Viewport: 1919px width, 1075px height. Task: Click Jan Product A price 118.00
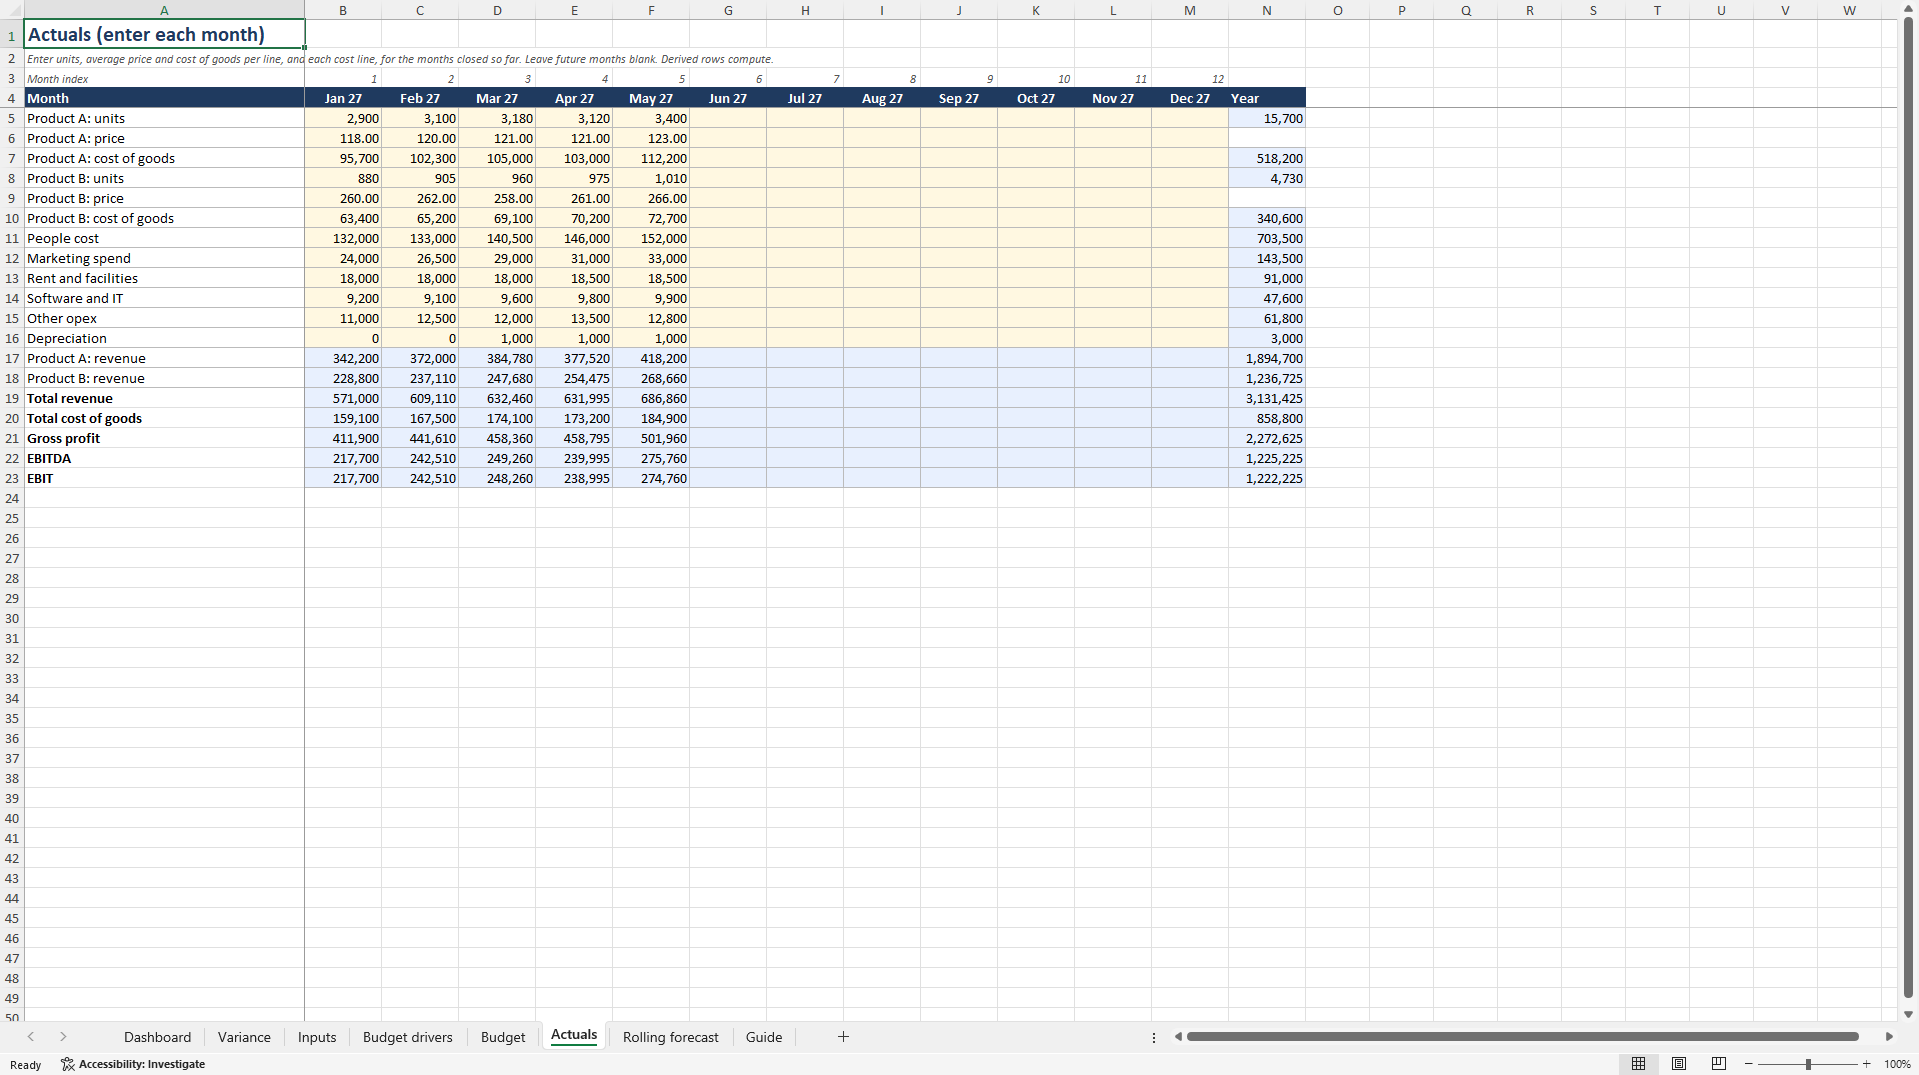click(x=343, y=138)
